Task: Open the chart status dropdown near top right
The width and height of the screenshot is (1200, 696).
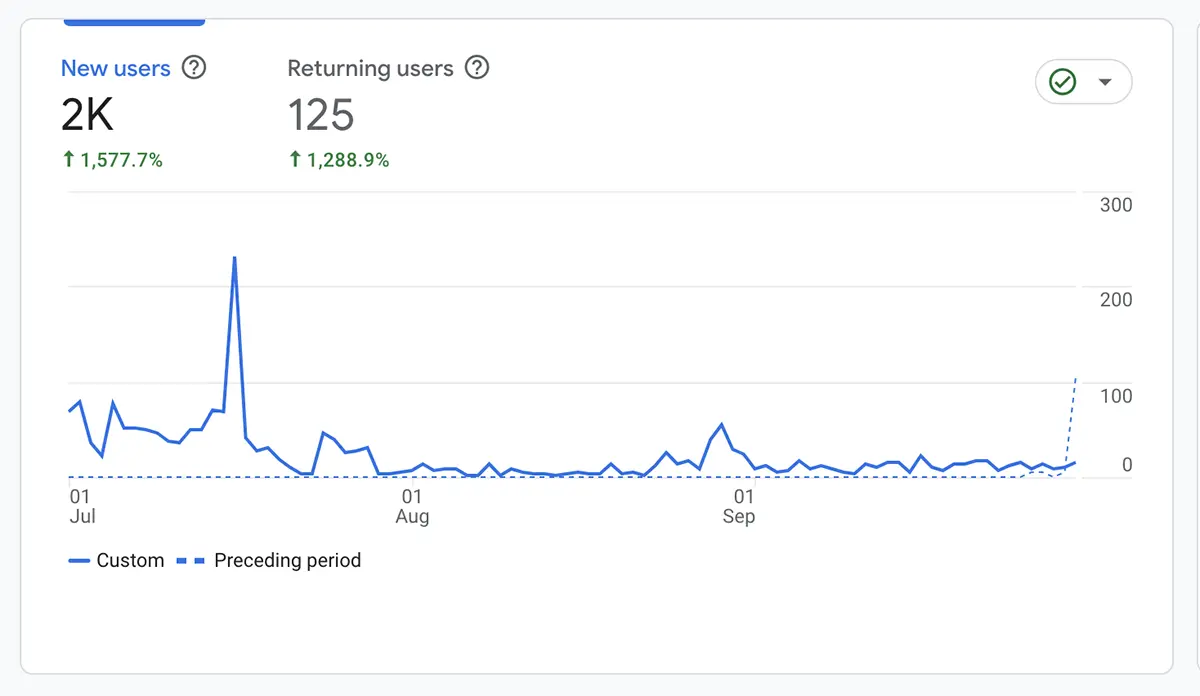Action: [1104, 82]
